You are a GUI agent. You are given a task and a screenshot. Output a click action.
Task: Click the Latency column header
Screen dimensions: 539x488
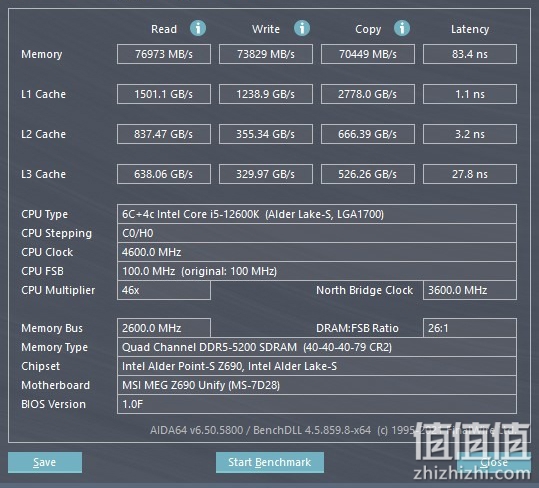point(470,29)
